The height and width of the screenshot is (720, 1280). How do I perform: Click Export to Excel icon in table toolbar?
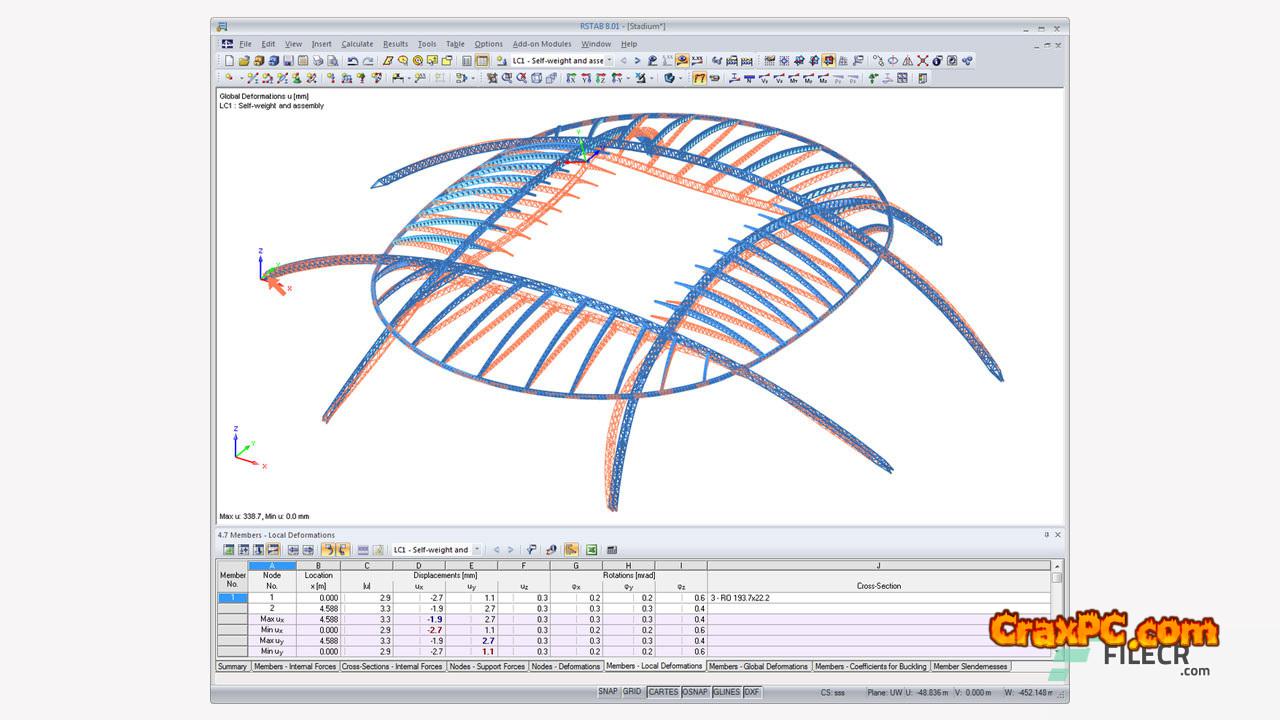coord(591,550)
